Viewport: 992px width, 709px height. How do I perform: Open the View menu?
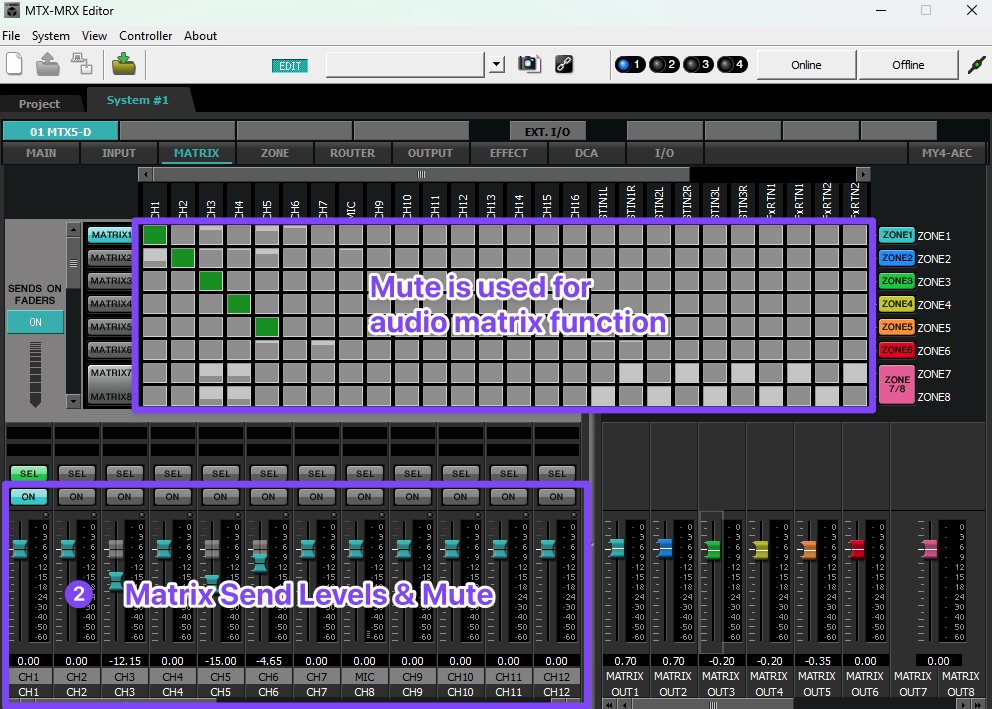click(94, 36)
